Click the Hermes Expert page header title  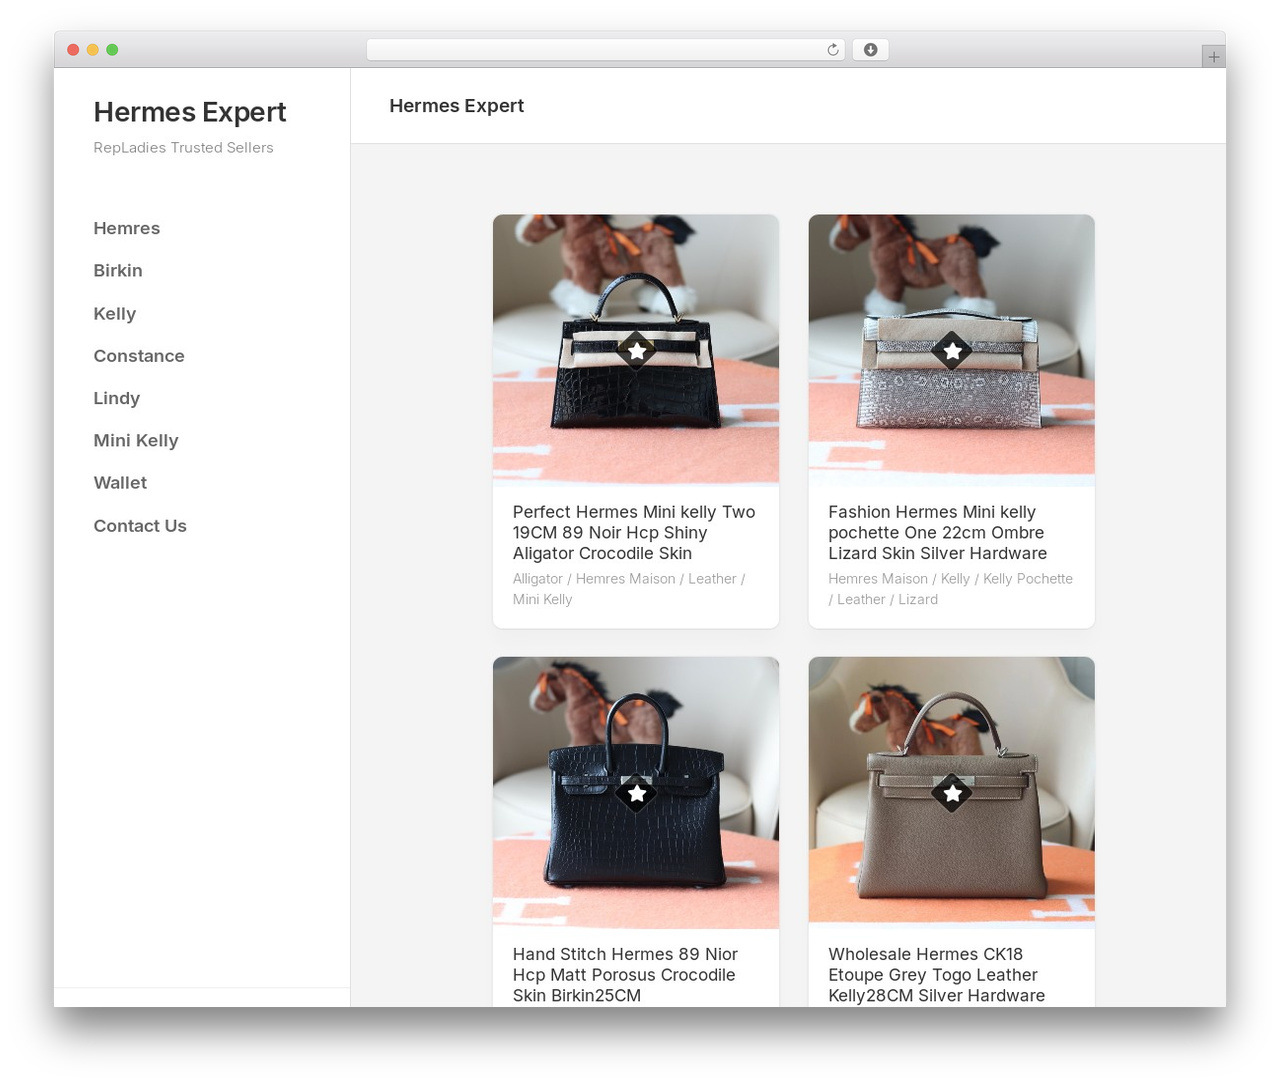(x=457, y=106)
